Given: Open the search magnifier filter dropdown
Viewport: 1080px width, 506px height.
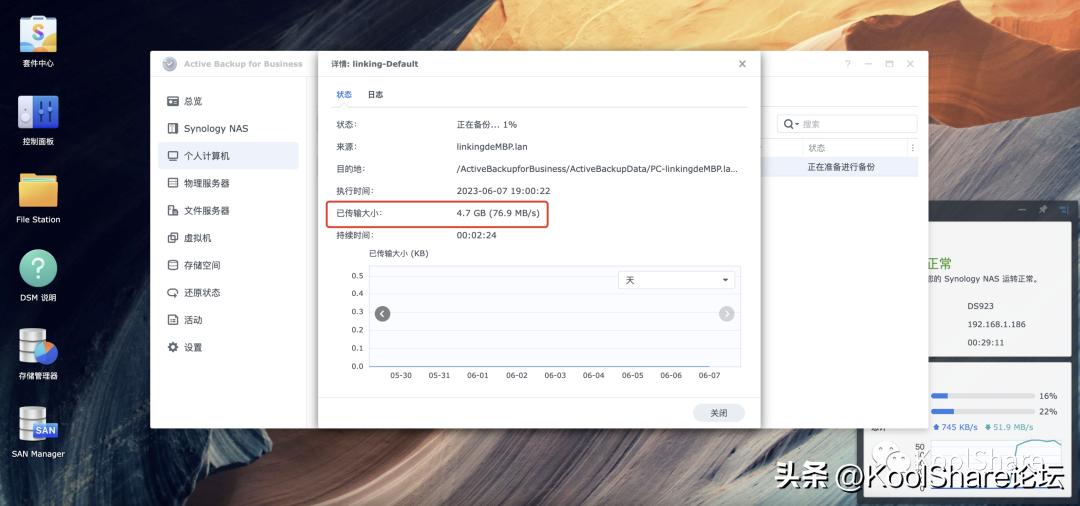Looking at the screenshot, I should point(789,124).
